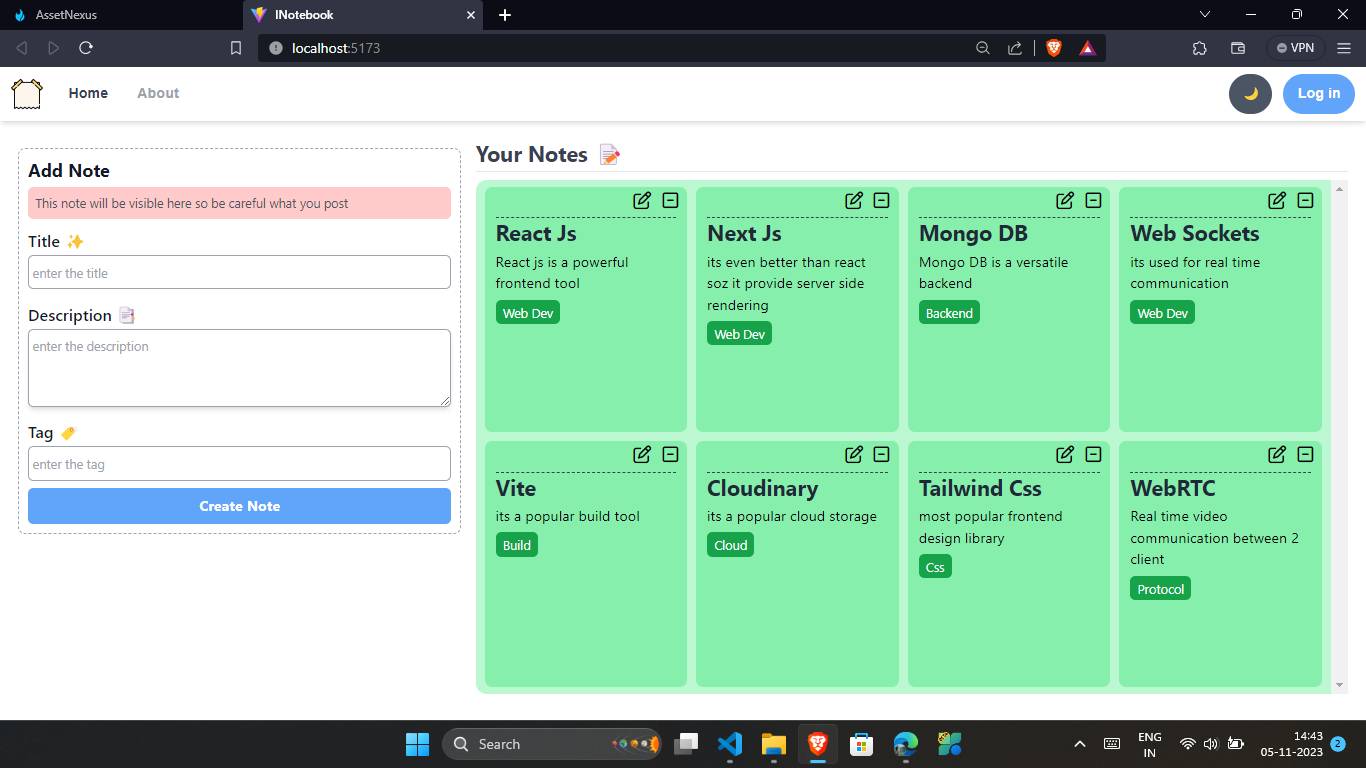Close the INotebook tab
Screen dimensions: 1366x768
coord(471,15)
